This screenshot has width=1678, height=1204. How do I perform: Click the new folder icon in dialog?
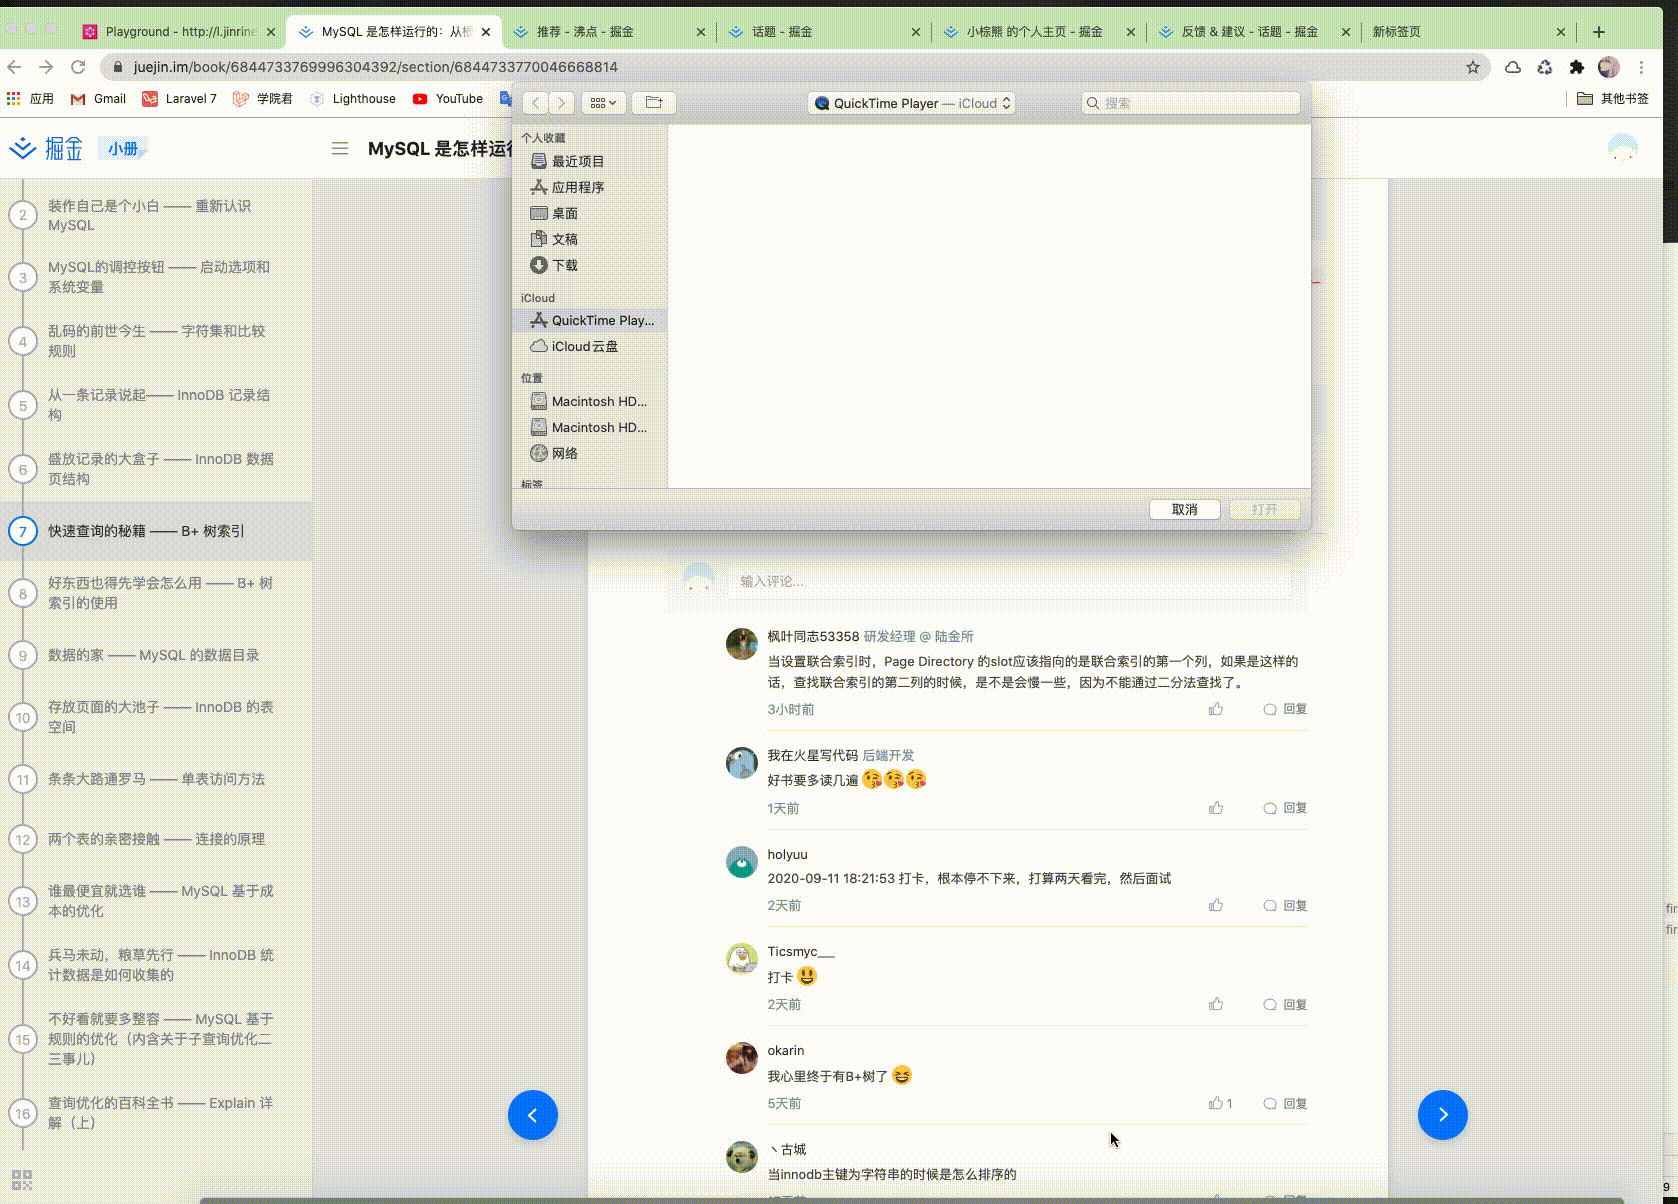click(x=653, y=102)
